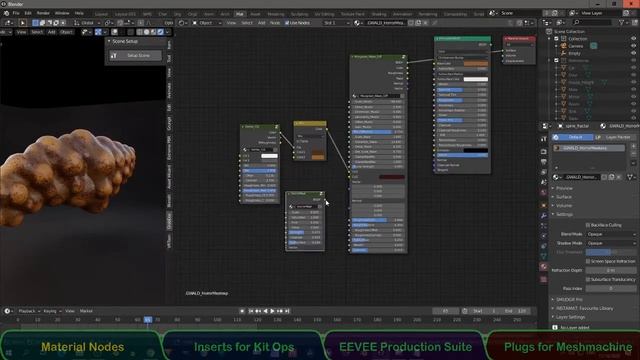Switch viewport to wireframe shading
640x360 pixels.
[140, 32]
